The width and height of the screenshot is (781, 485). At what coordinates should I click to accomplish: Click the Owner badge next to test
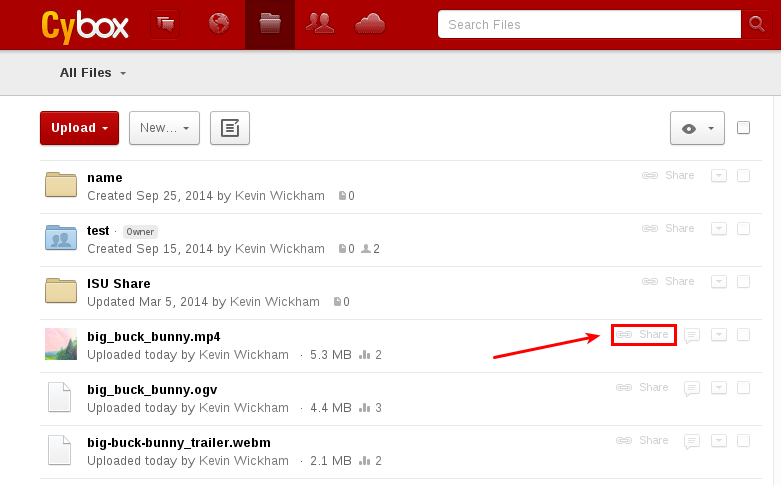click(140, 232)
